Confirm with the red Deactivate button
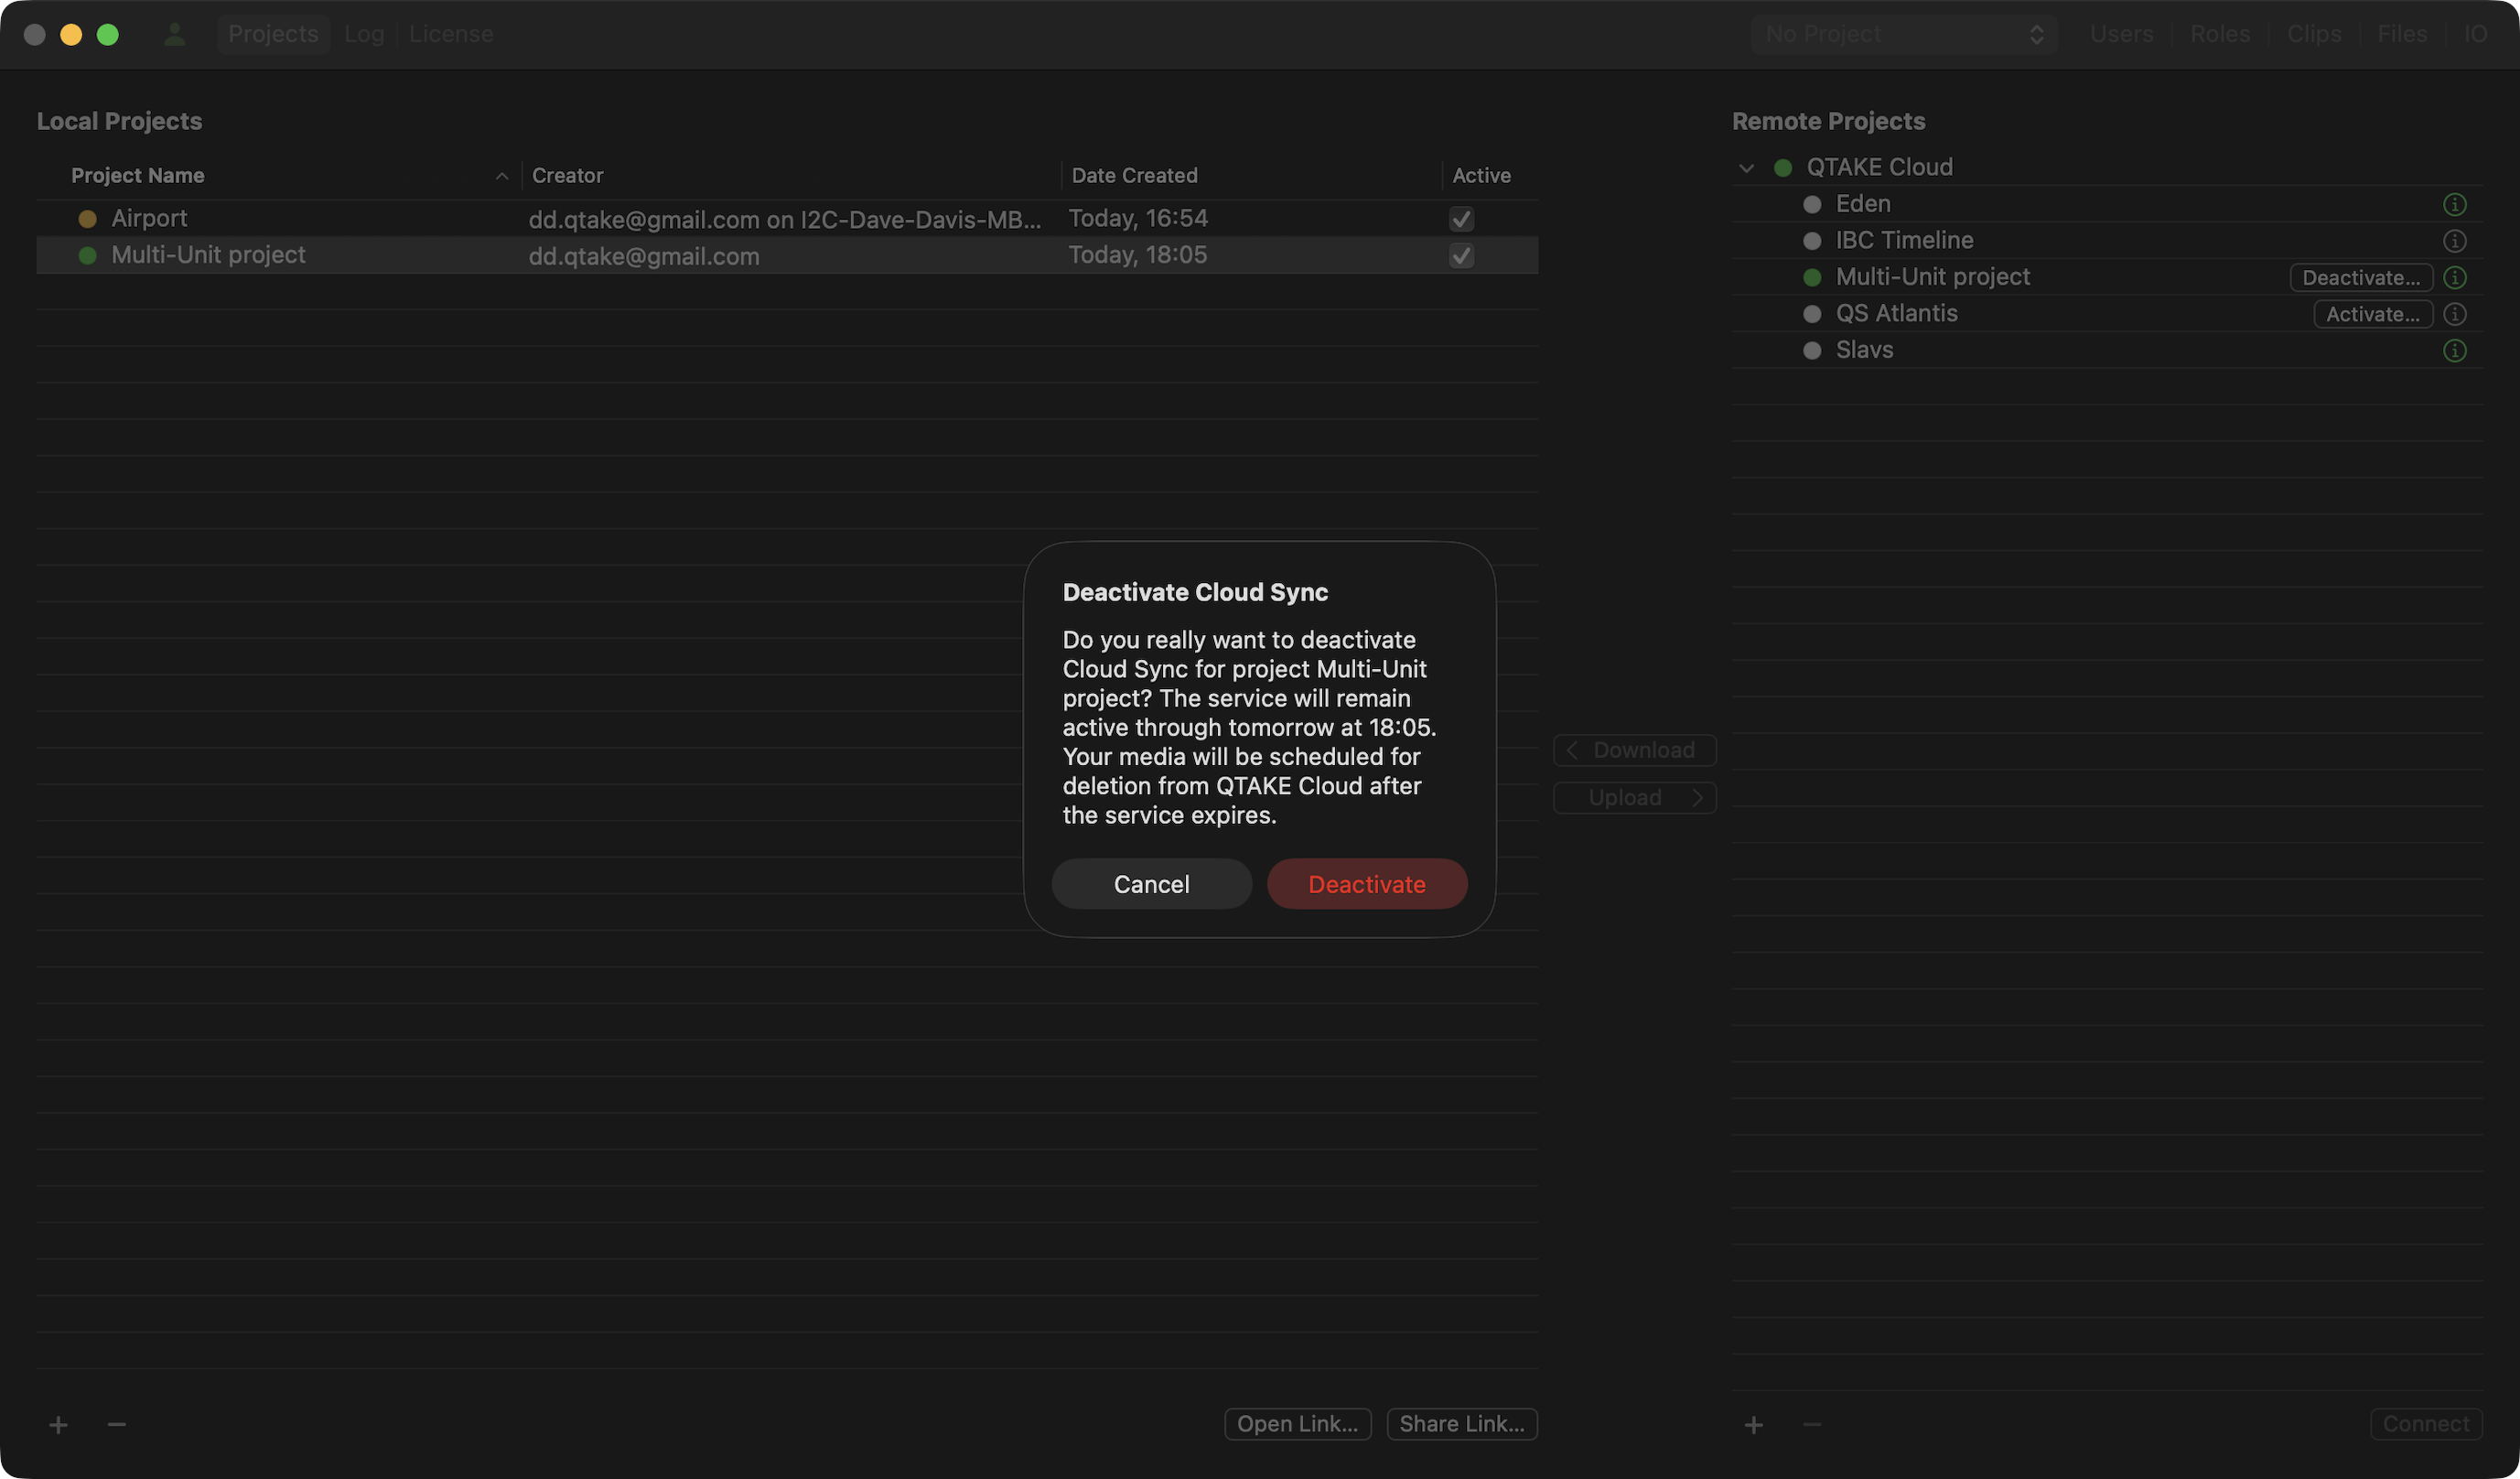This screenshot has width=2520, height=1479. pyautogui.click(x=1366, y=884)
